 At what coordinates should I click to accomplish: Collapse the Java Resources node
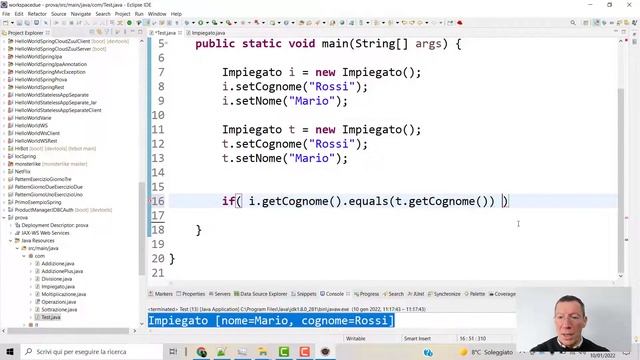11,240
